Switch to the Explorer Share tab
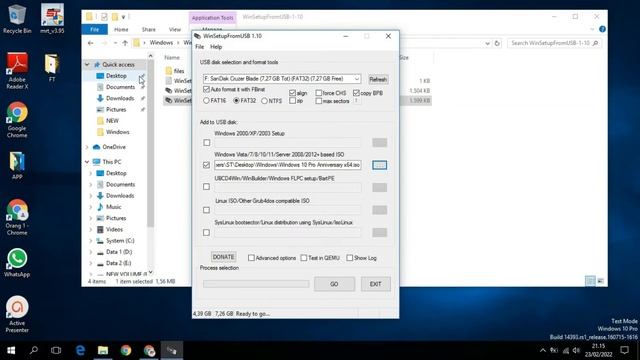This screenshot has height=360, width=640. (149, 29)
